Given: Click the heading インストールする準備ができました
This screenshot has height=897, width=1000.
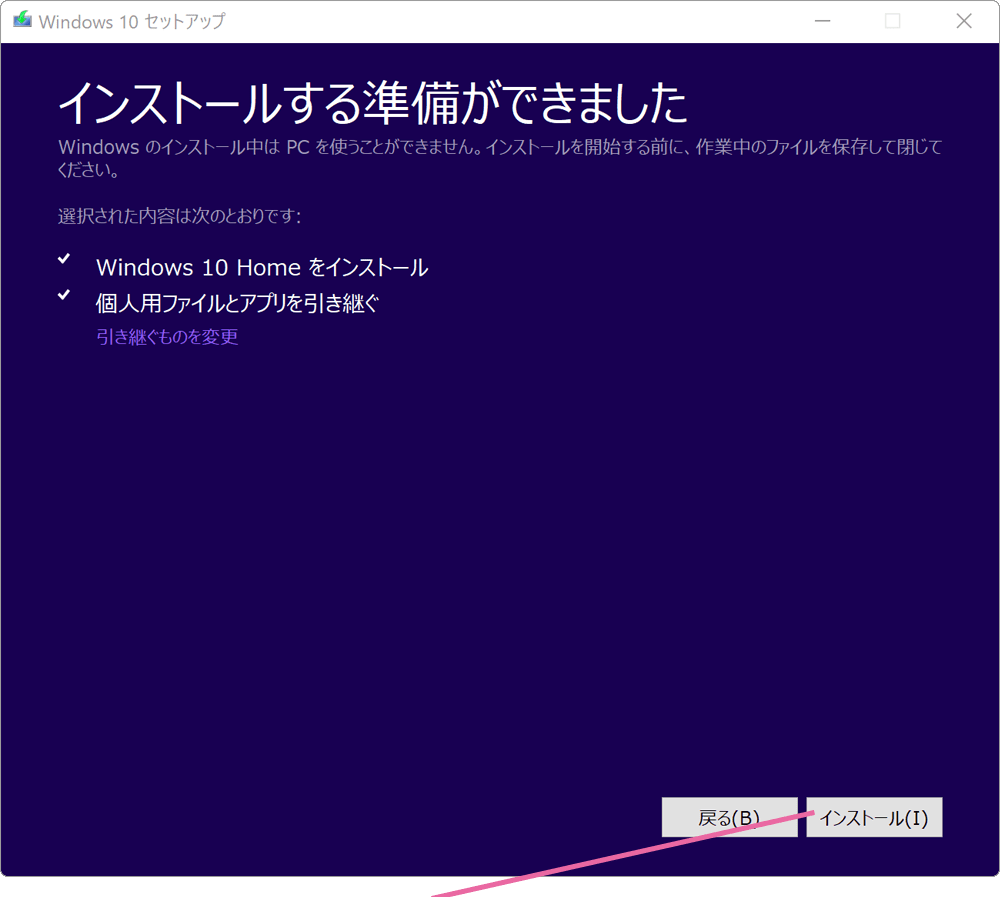Looking at the screenshot, I should (373, 103).
